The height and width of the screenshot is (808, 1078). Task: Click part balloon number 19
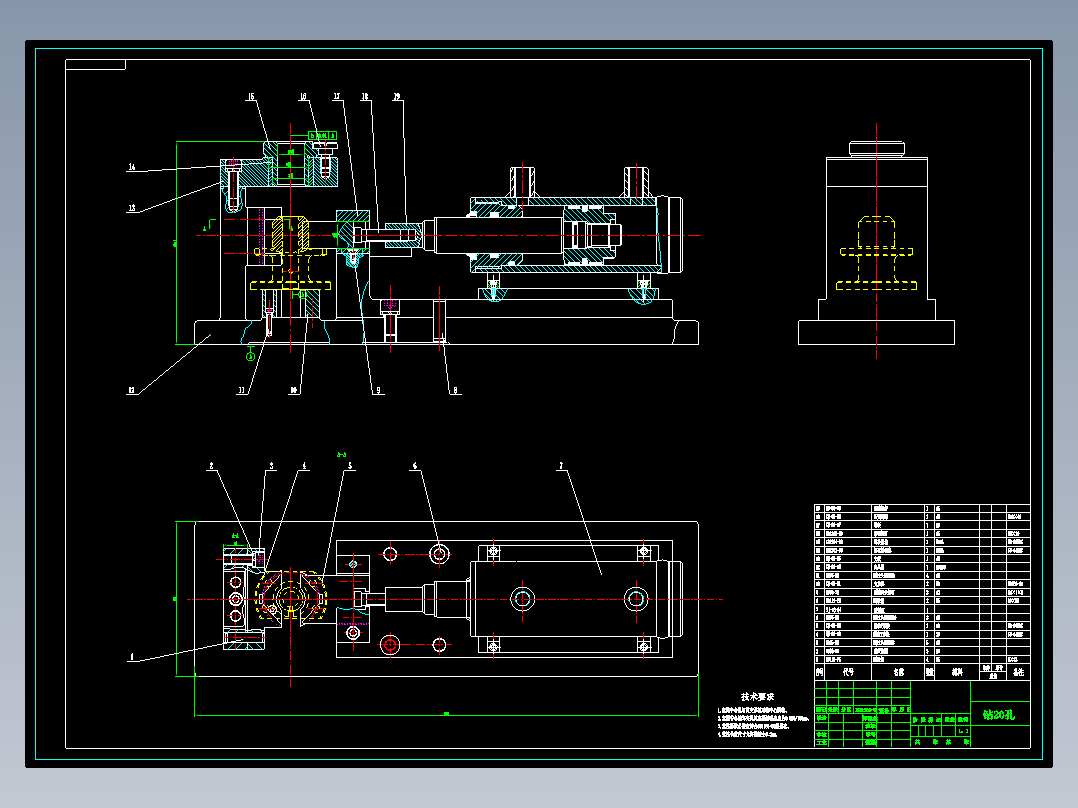coord(397,97)
